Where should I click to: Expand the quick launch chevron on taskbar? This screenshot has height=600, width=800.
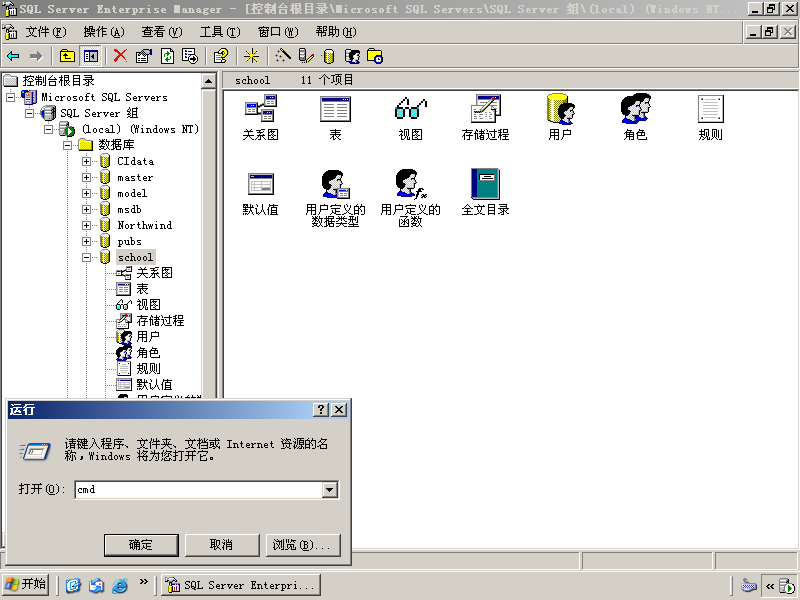pos(144,582)
